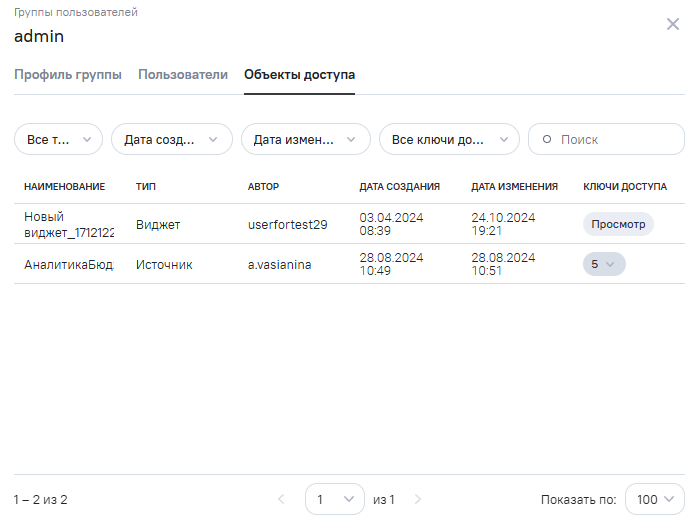Go to next page arrow
The width and height of the screenshot is (699, 516).
[418, 499]
